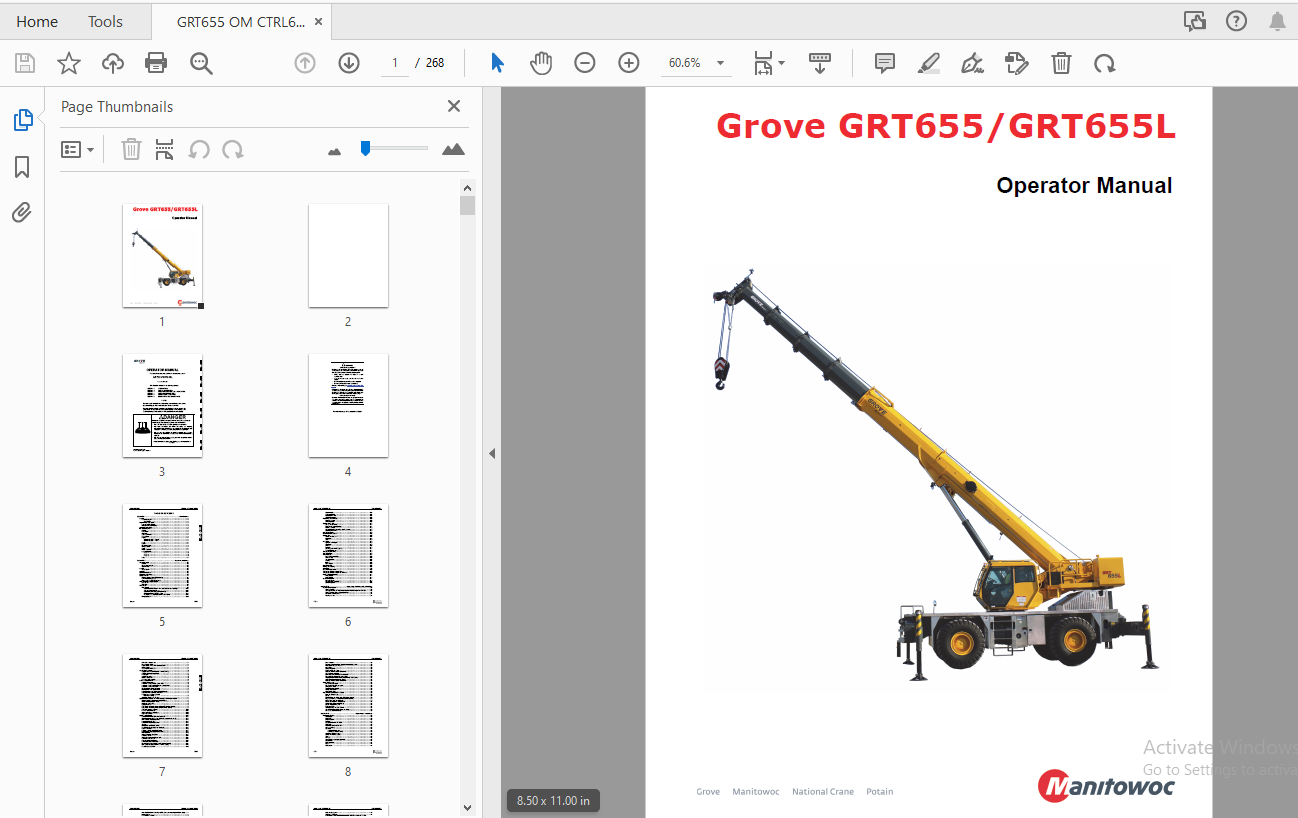Open the sign document pen tool
The height and width of the screenshot is (818, 1298).
click(x=972, y=63)
